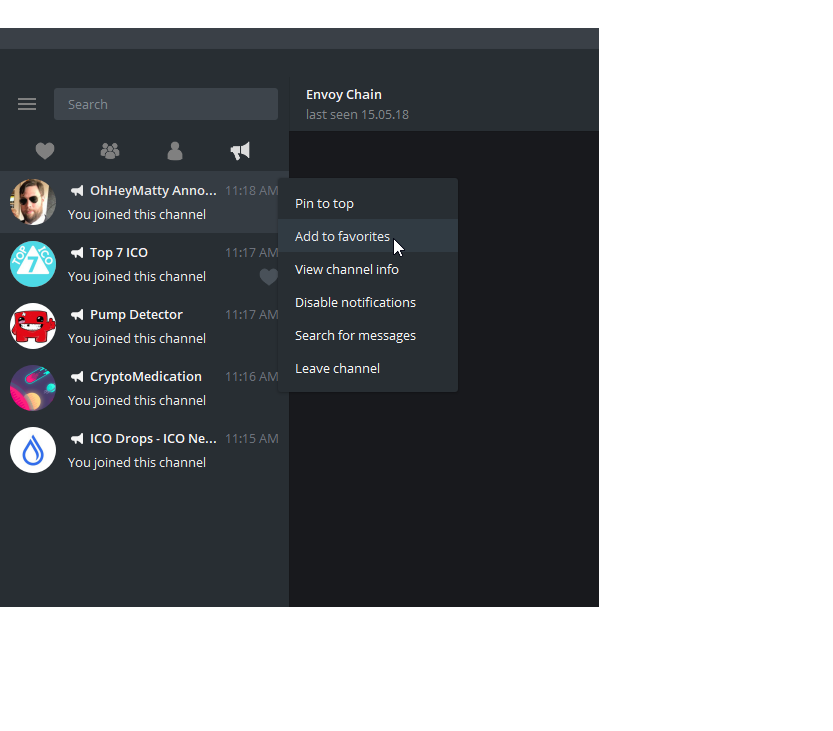This screenshot has width=833, height=731.
Task: Show favorites filter heart tab
Action: point(45,151)
